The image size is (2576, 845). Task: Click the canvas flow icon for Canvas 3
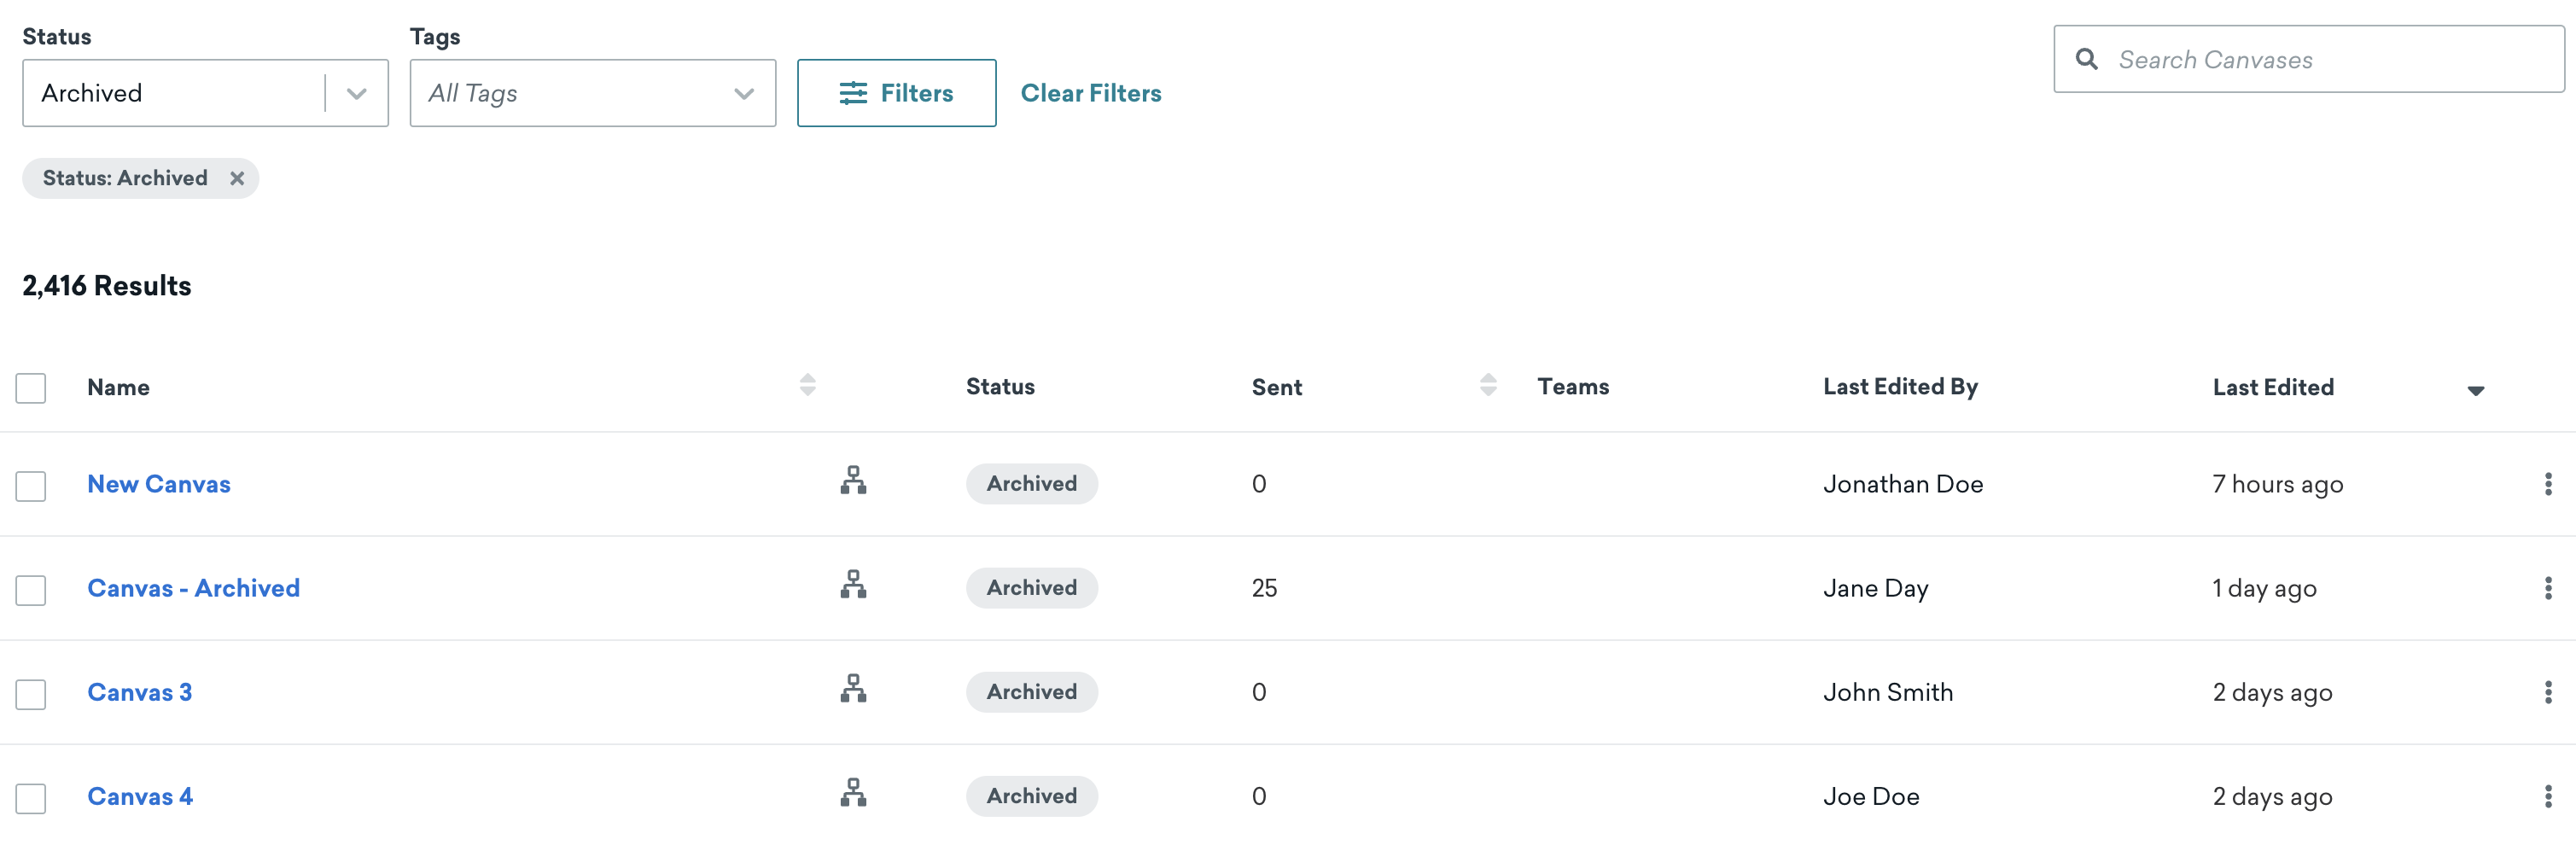click(853, 689)
